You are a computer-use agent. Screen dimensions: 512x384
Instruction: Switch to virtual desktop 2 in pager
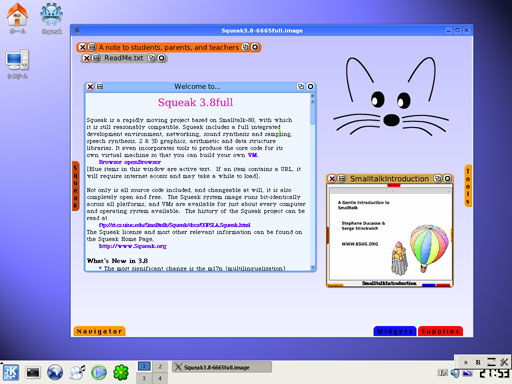coord(160,366)
